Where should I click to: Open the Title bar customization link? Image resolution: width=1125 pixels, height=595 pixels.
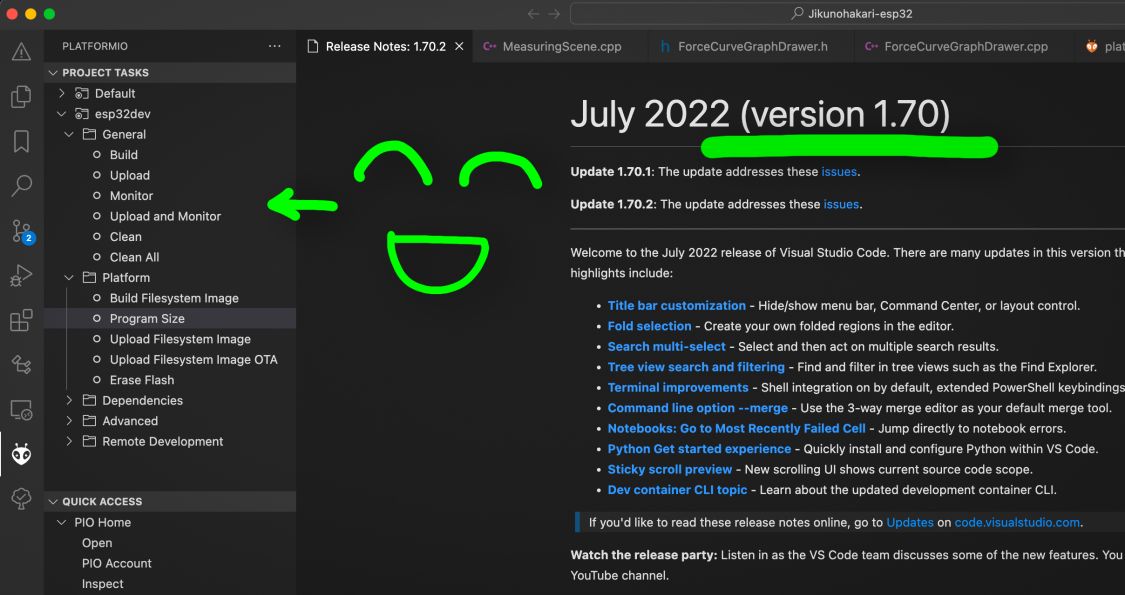pyautogui.click(x=677, y=306)
